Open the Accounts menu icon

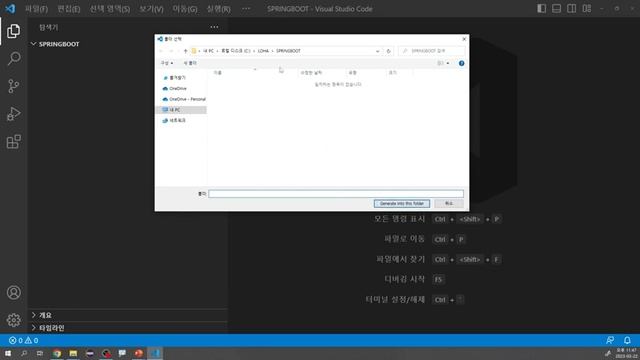13,293
